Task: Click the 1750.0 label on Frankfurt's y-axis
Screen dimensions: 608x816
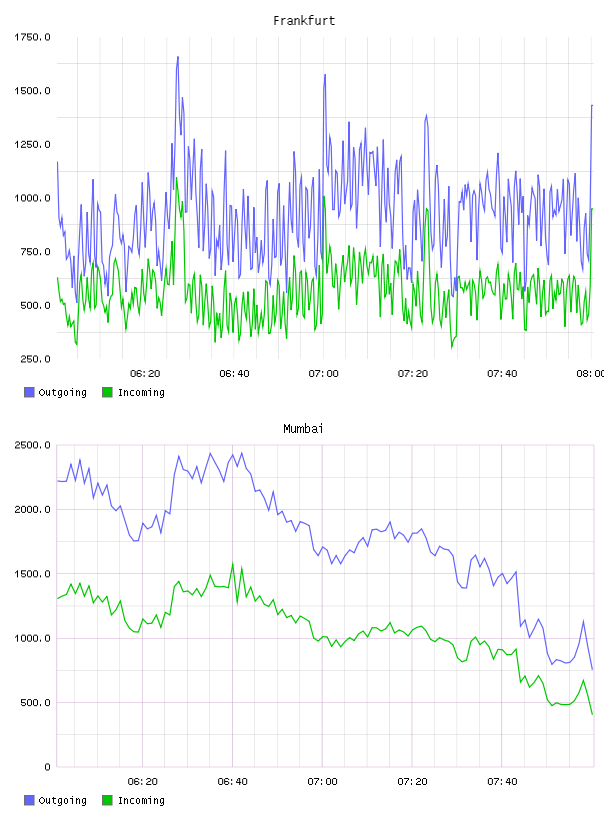Action: (32, 37)
